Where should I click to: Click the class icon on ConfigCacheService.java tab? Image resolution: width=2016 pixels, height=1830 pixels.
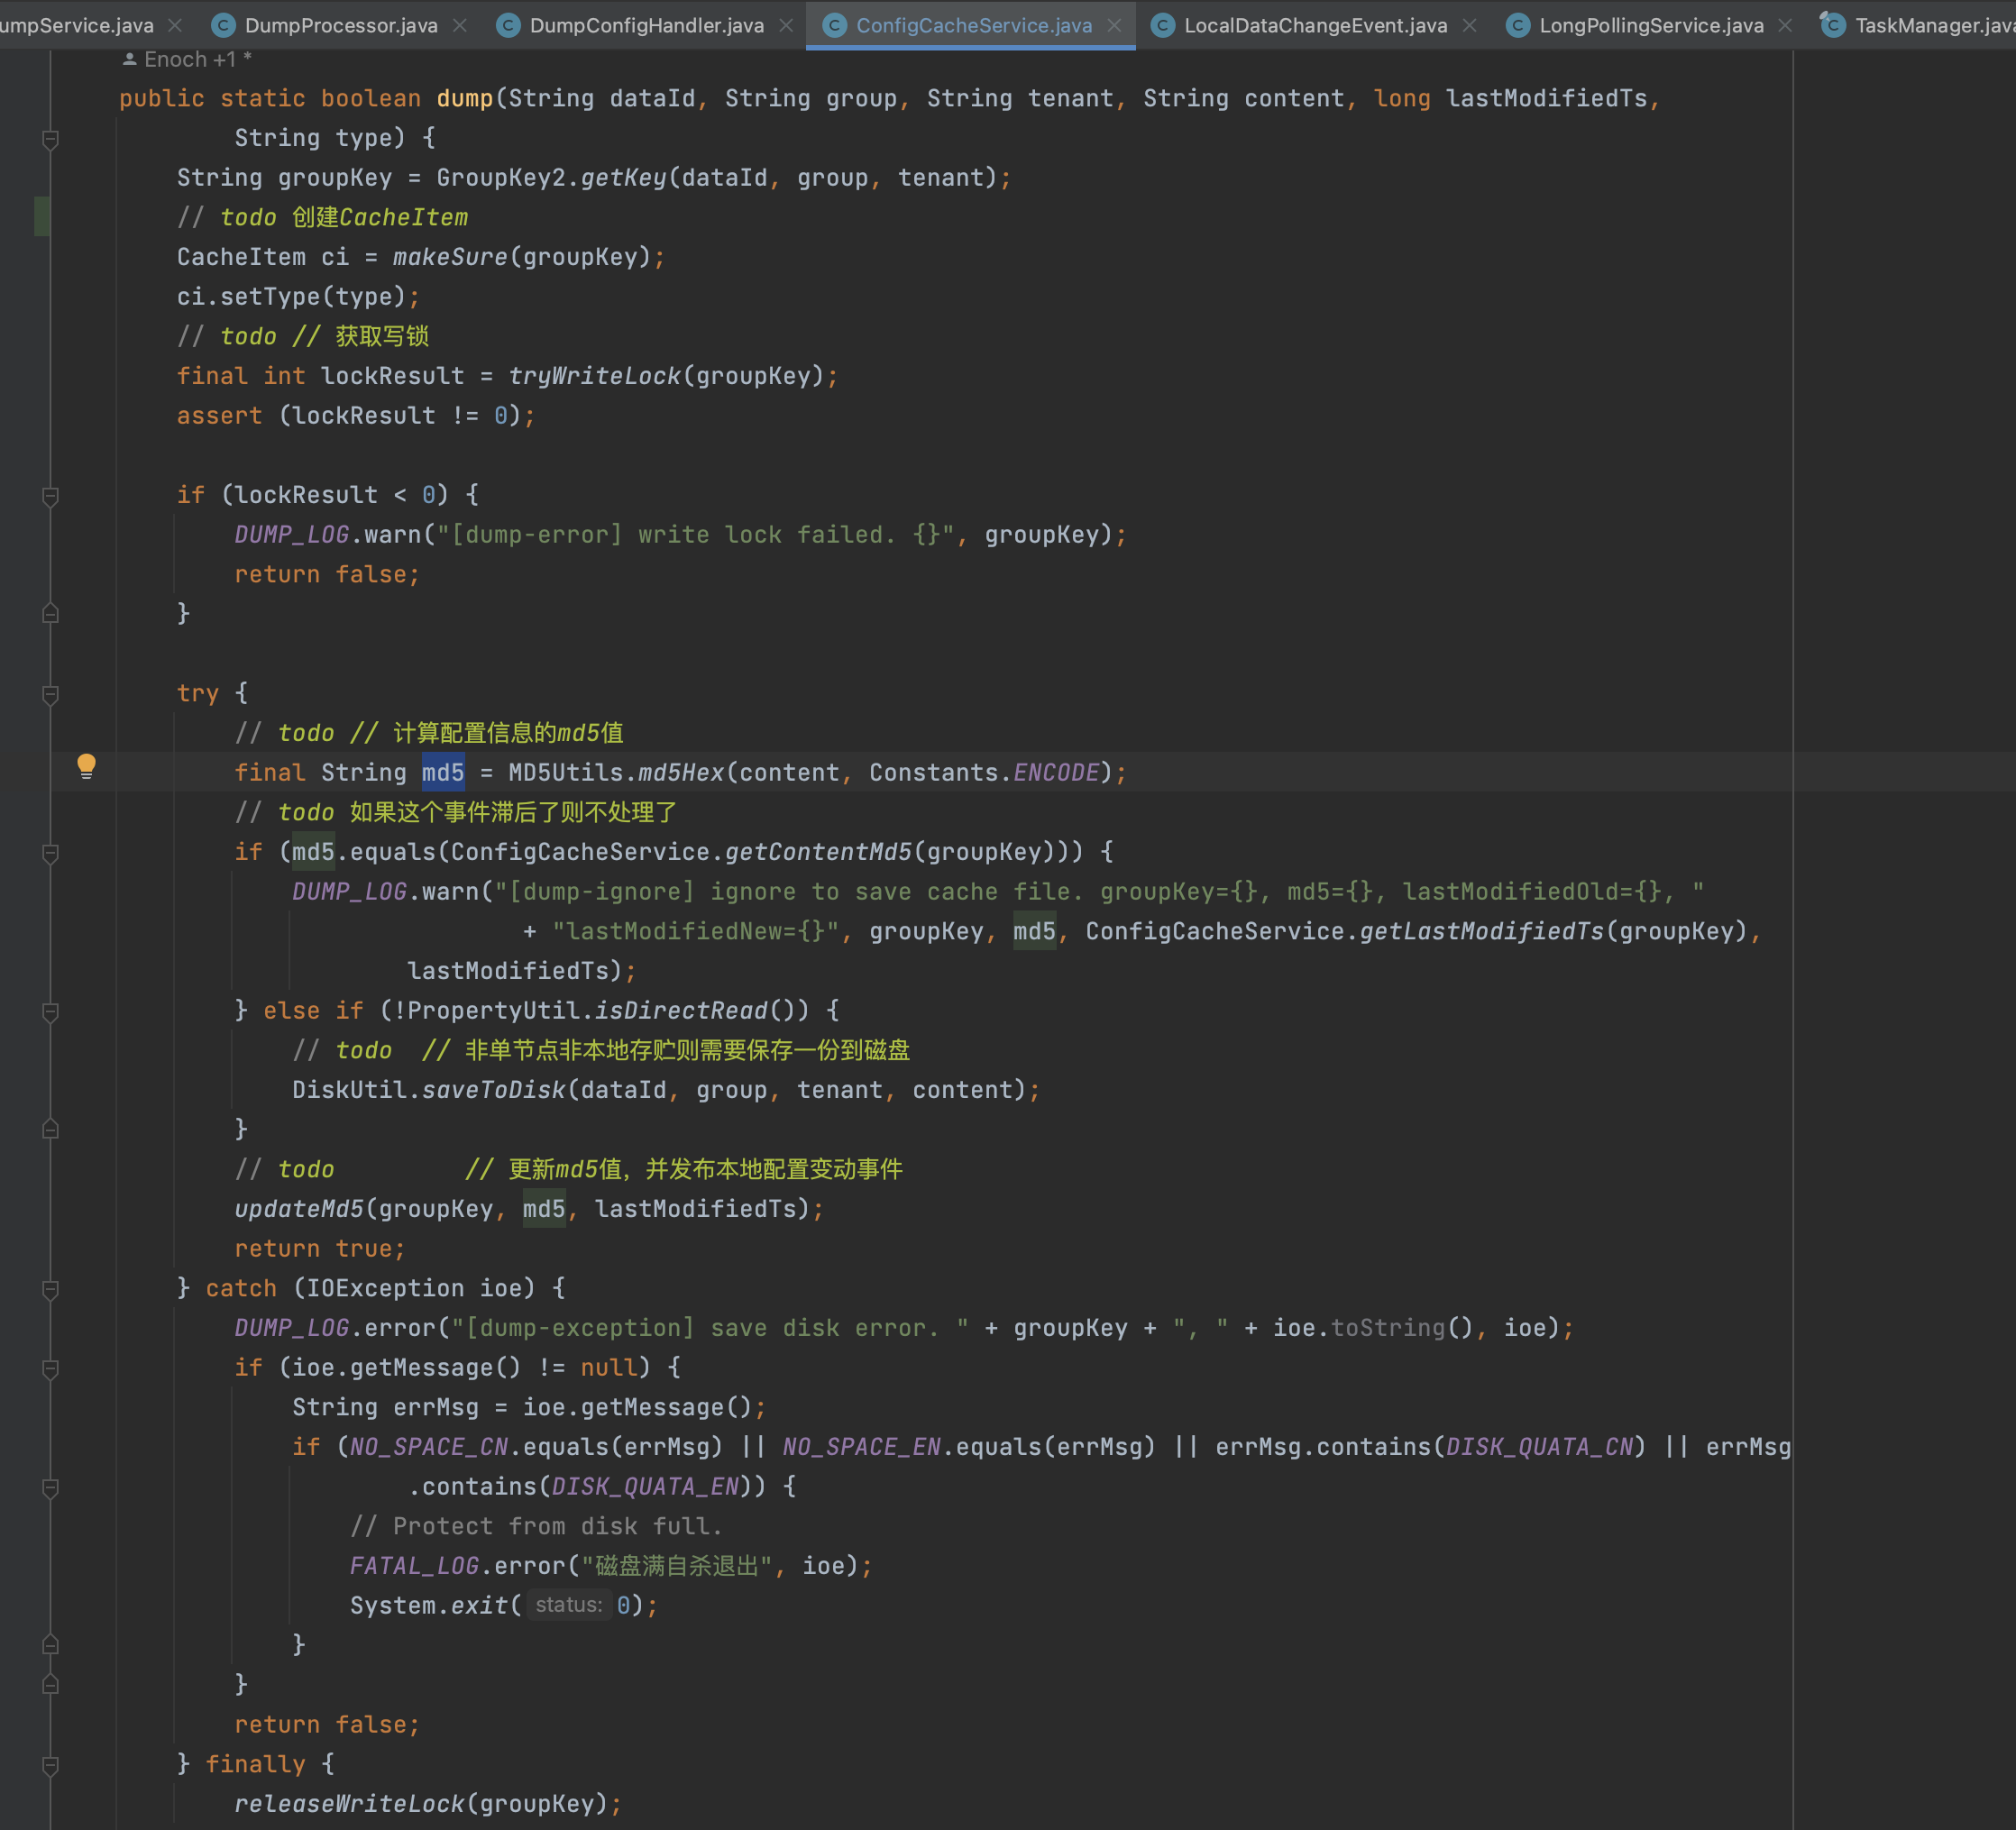(x=834, y=25)
